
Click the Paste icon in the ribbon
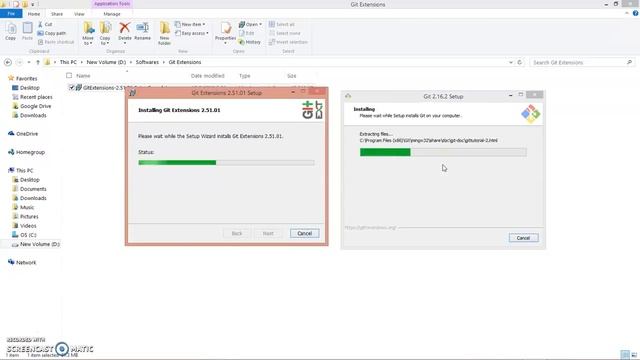(x=27, y=31)
